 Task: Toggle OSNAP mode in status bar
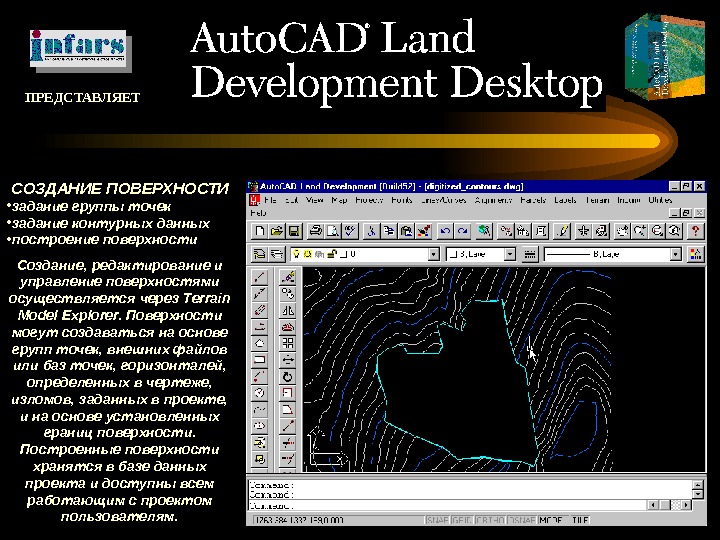(x=523, y=520)
